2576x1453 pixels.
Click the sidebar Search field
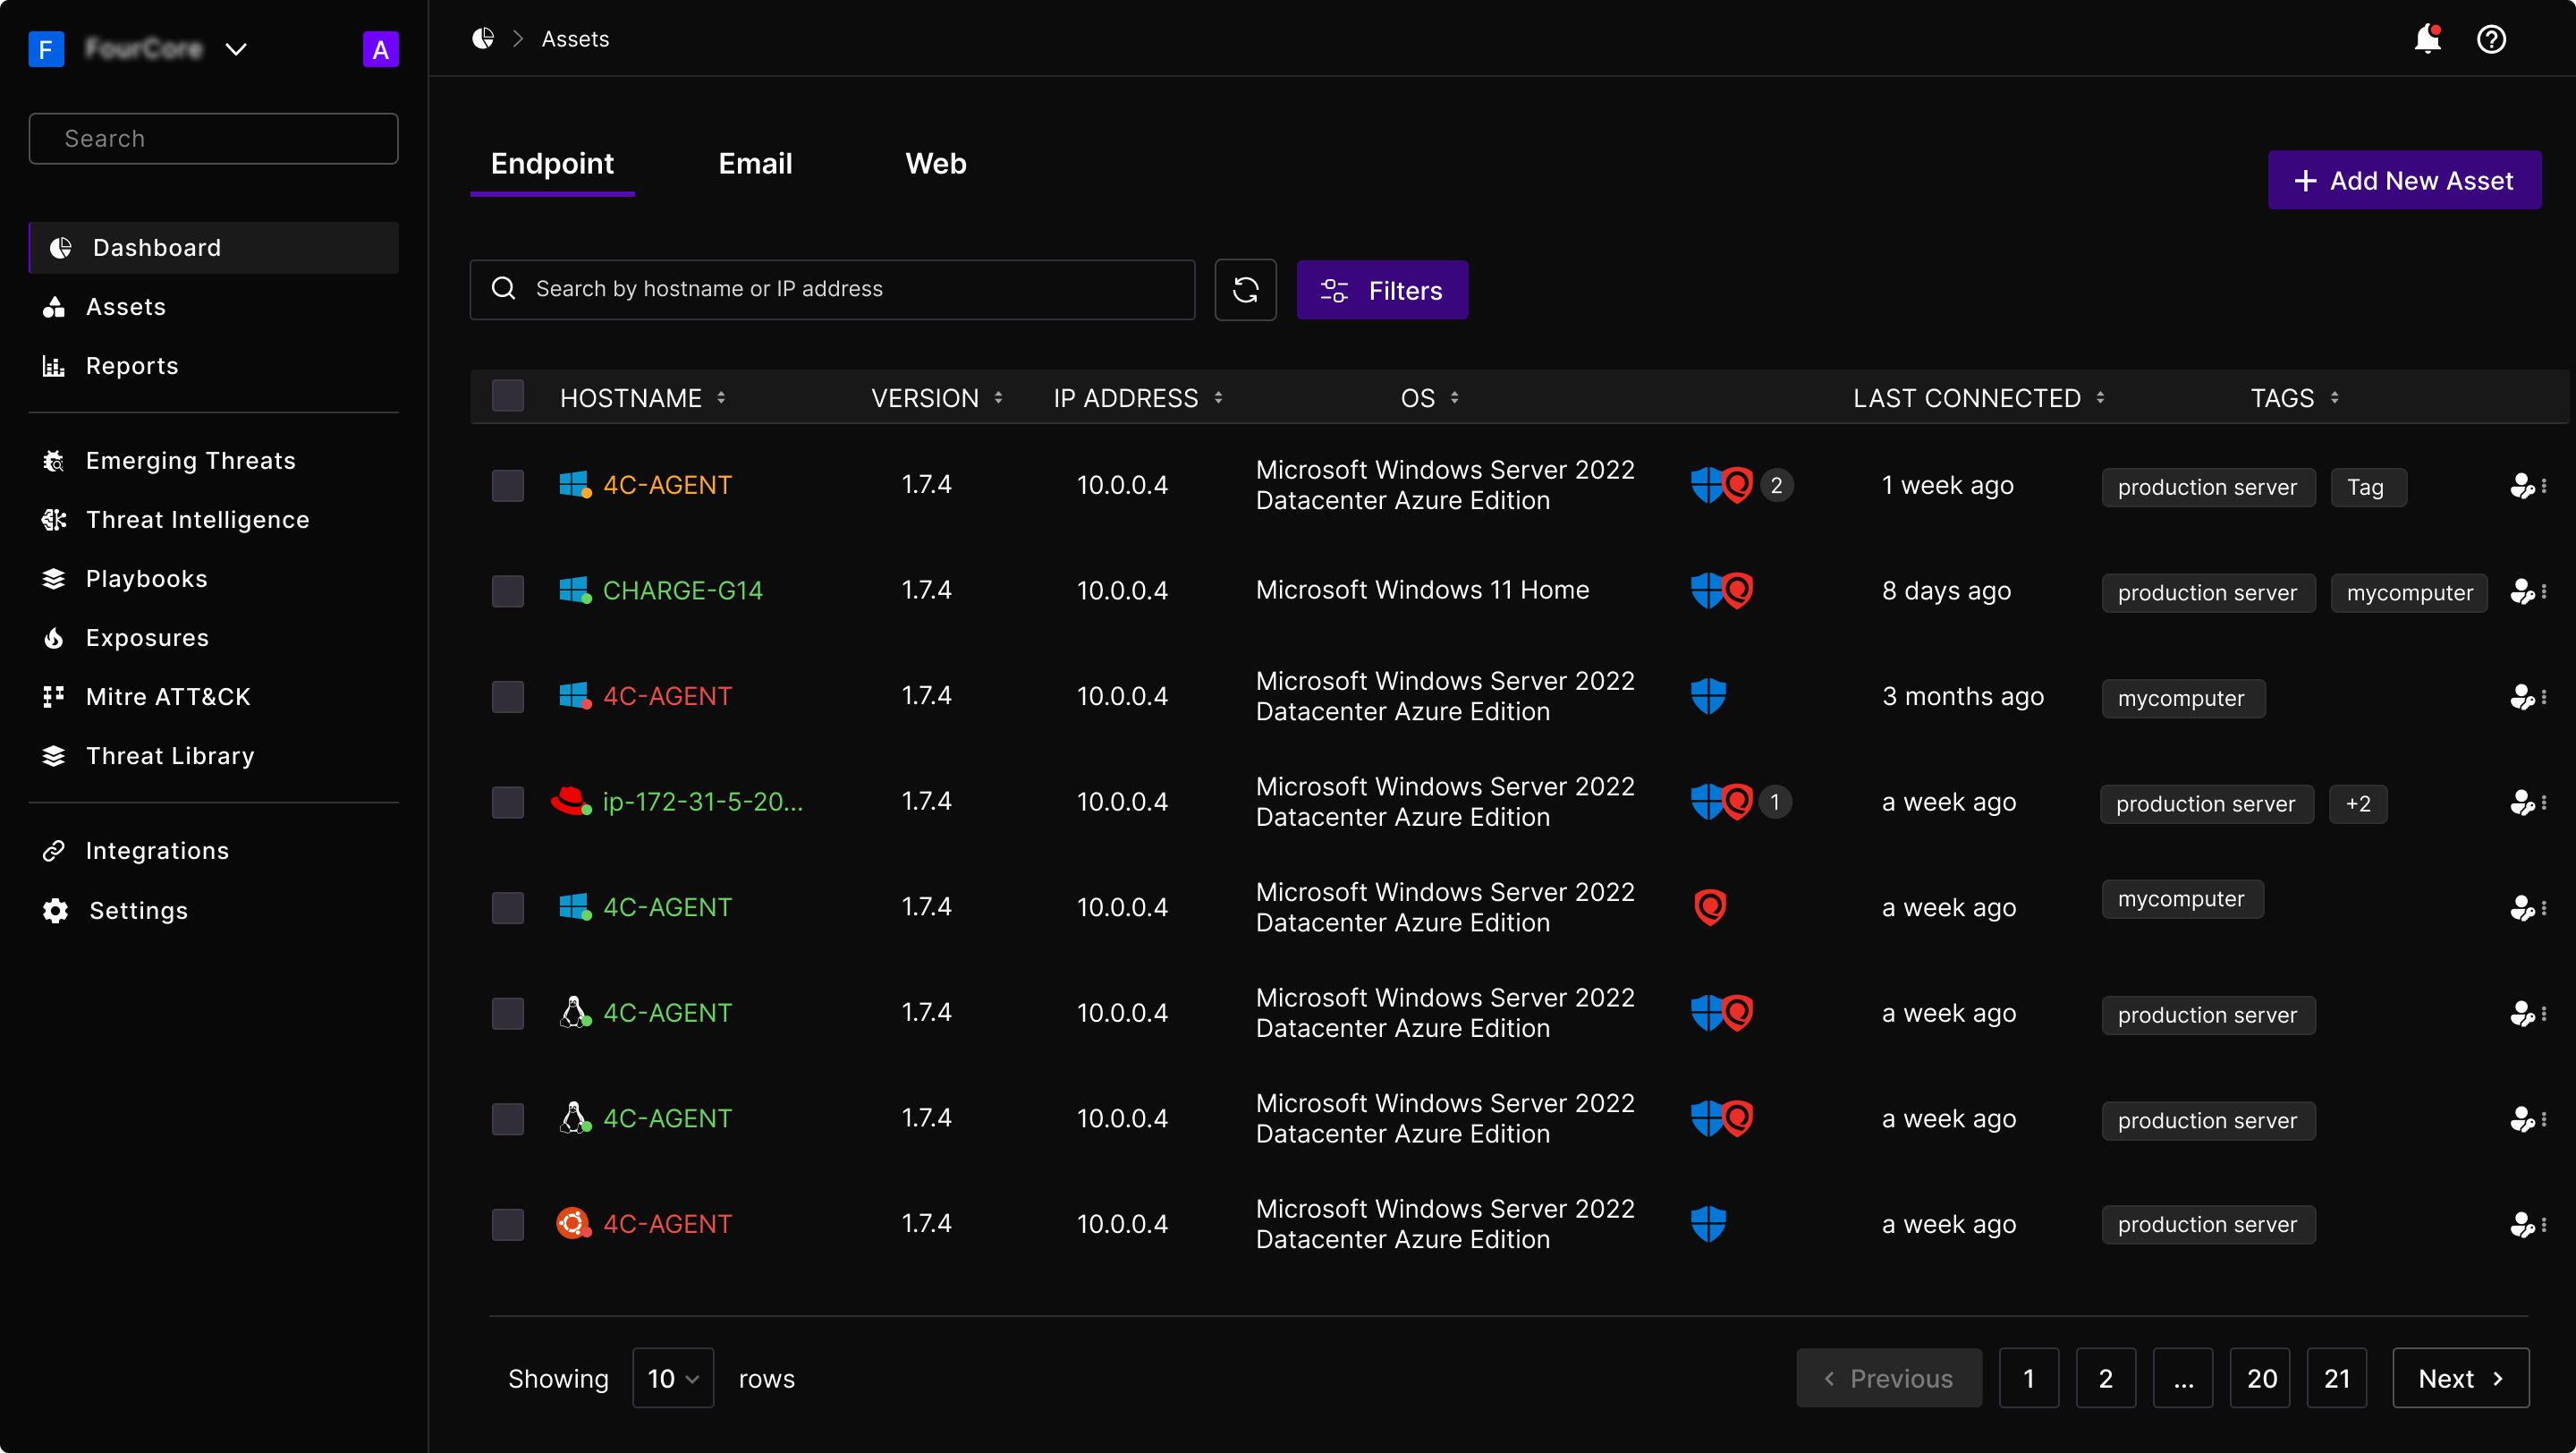214,138
